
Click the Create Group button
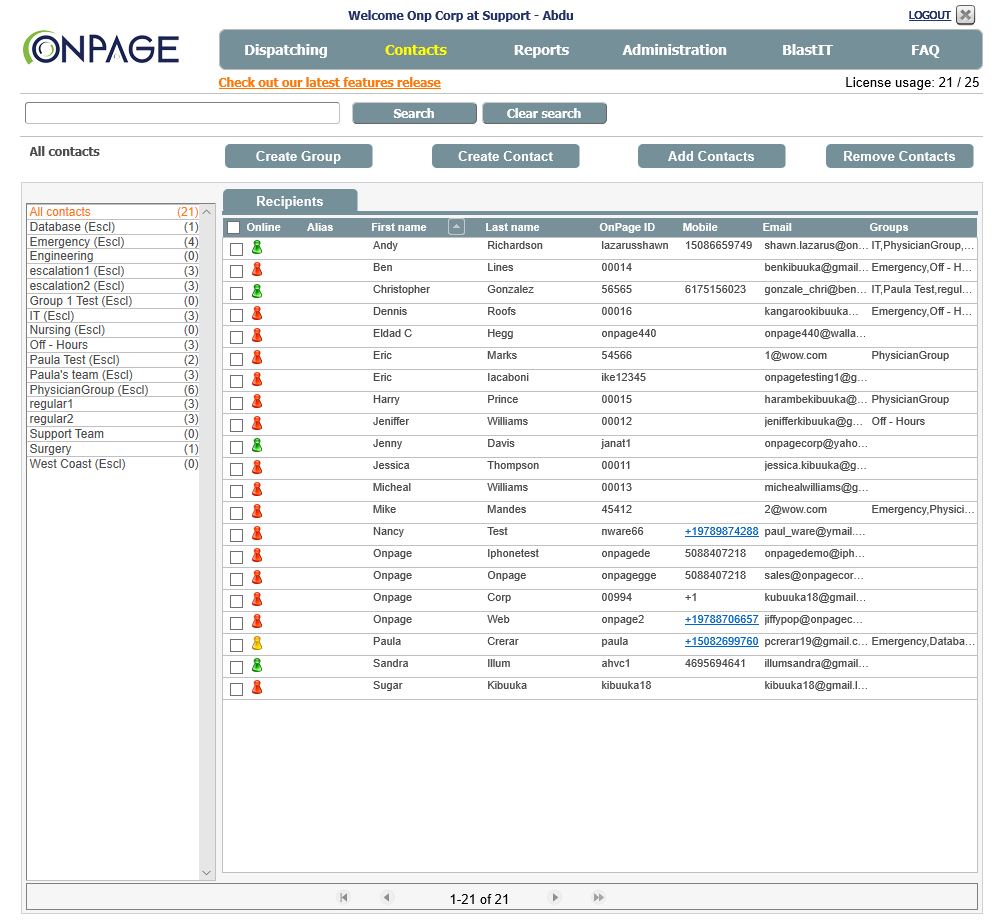[x=299, y=156]
